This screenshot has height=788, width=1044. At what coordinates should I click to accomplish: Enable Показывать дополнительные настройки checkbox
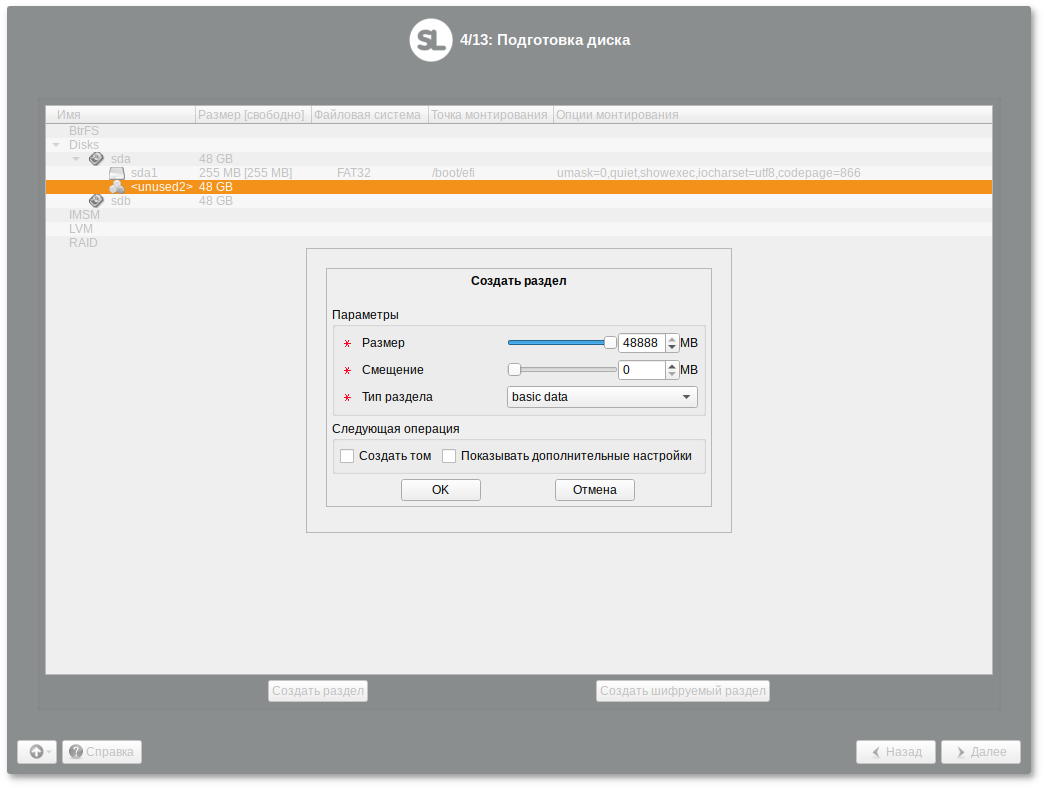point(449,455)
